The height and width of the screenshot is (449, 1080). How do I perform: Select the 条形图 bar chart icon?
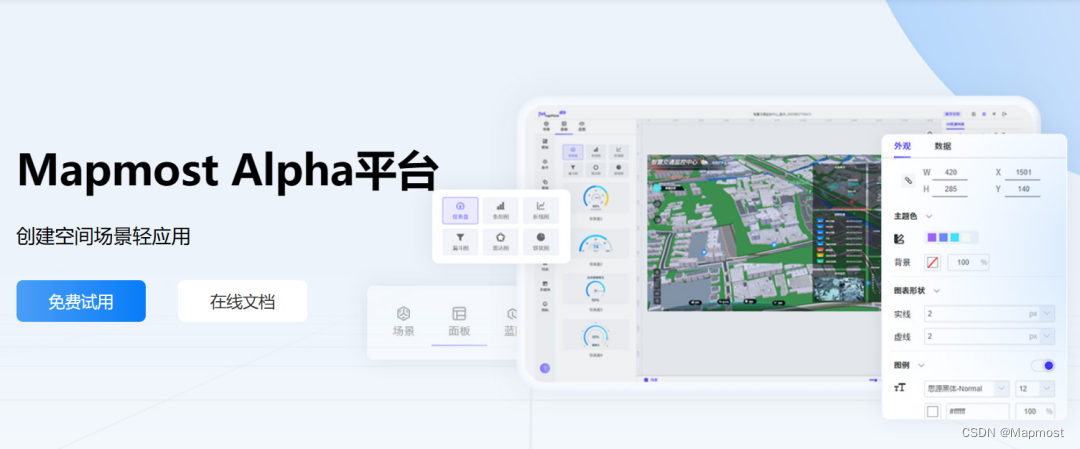click(x=501, y=211)
